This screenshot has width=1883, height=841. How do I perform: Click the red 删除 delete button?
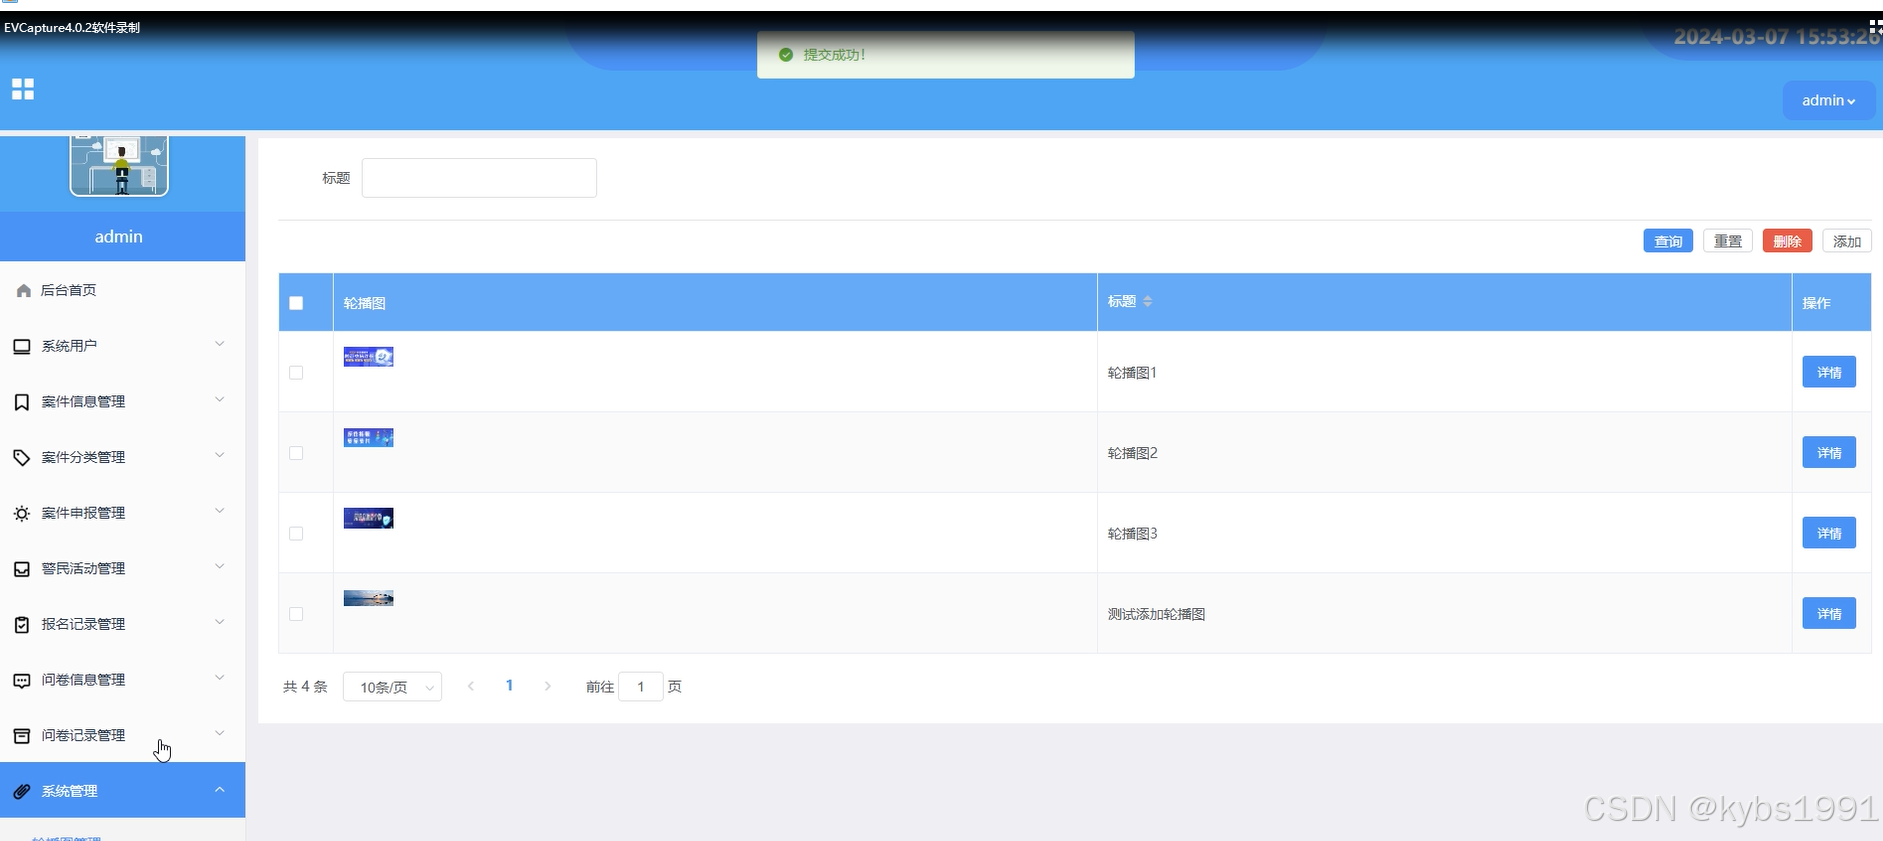(1787, 241)
